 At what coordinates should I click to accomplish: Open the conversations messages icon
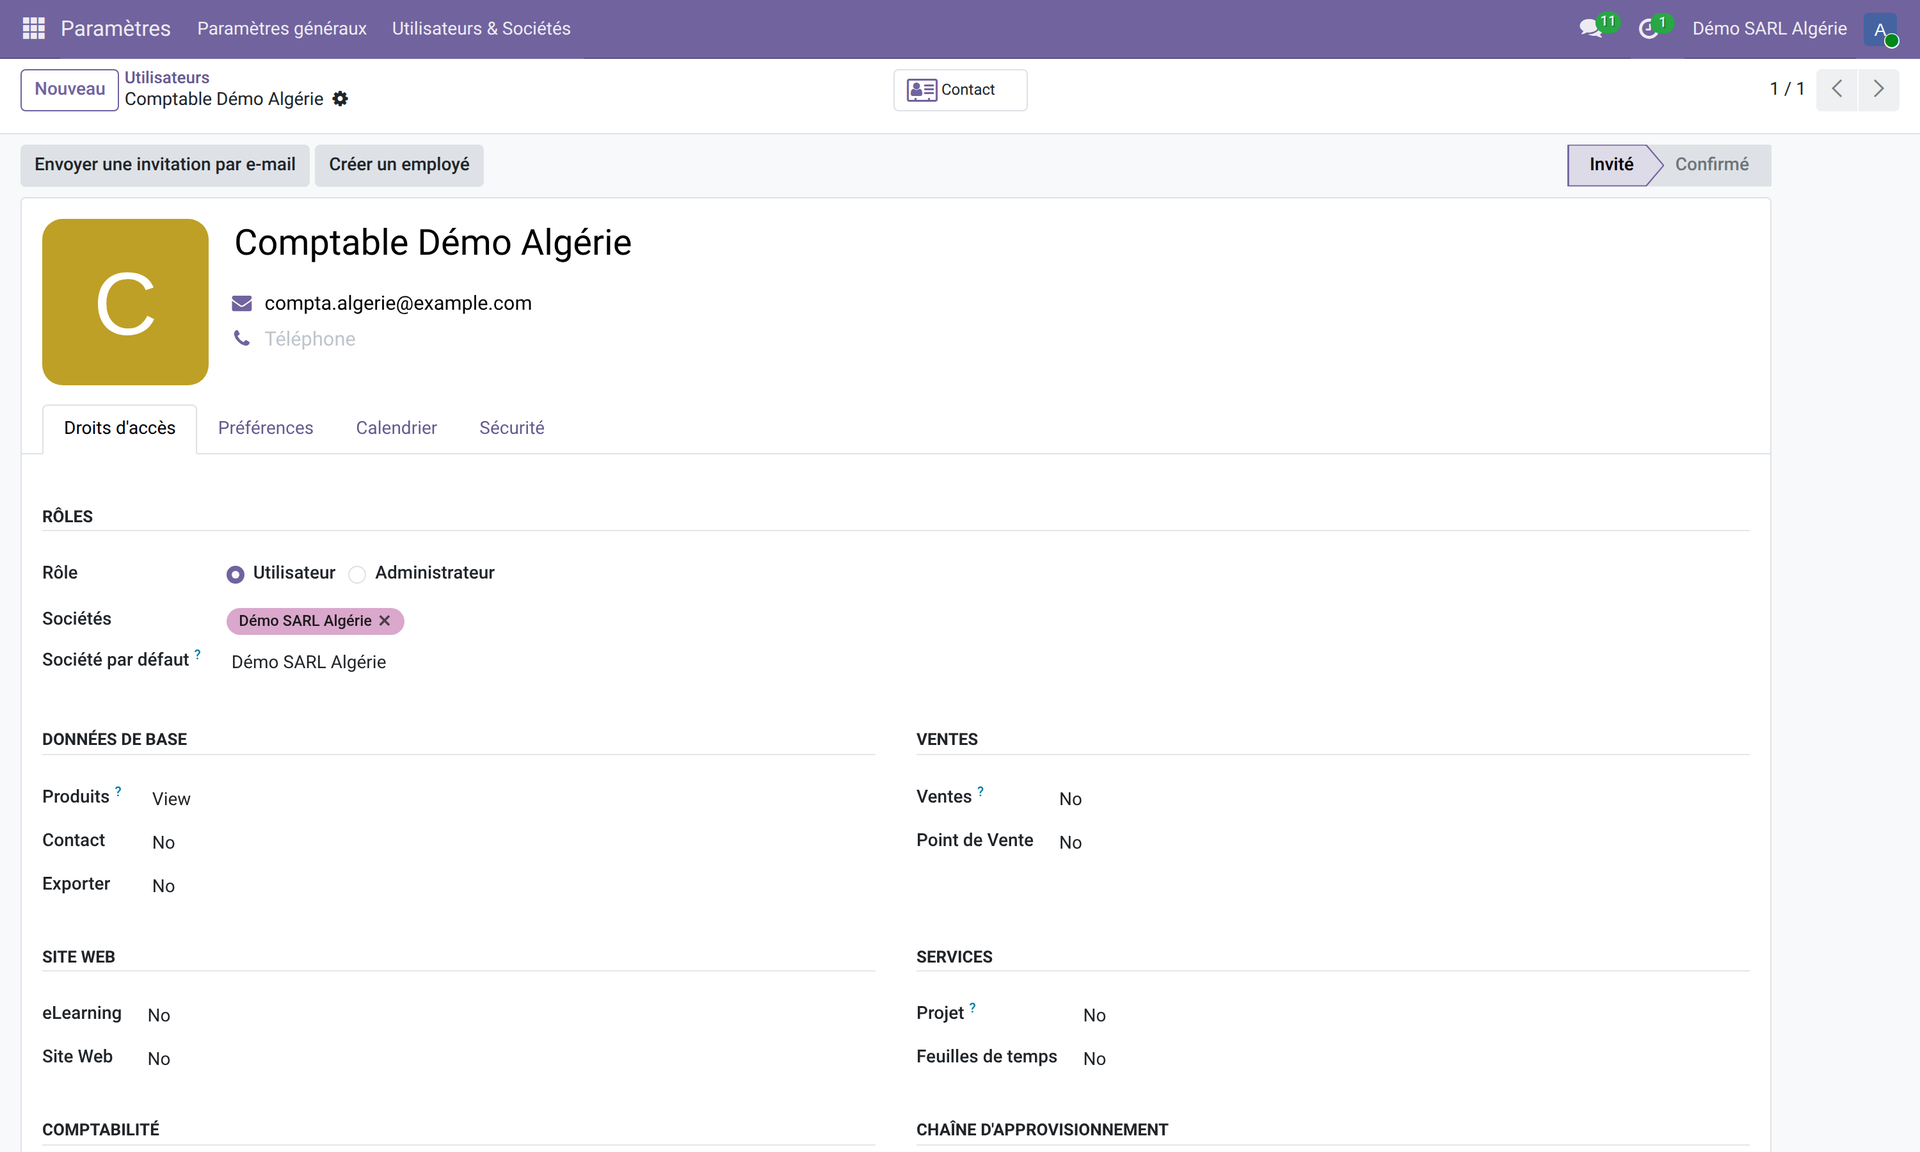tap(1591, 28)
